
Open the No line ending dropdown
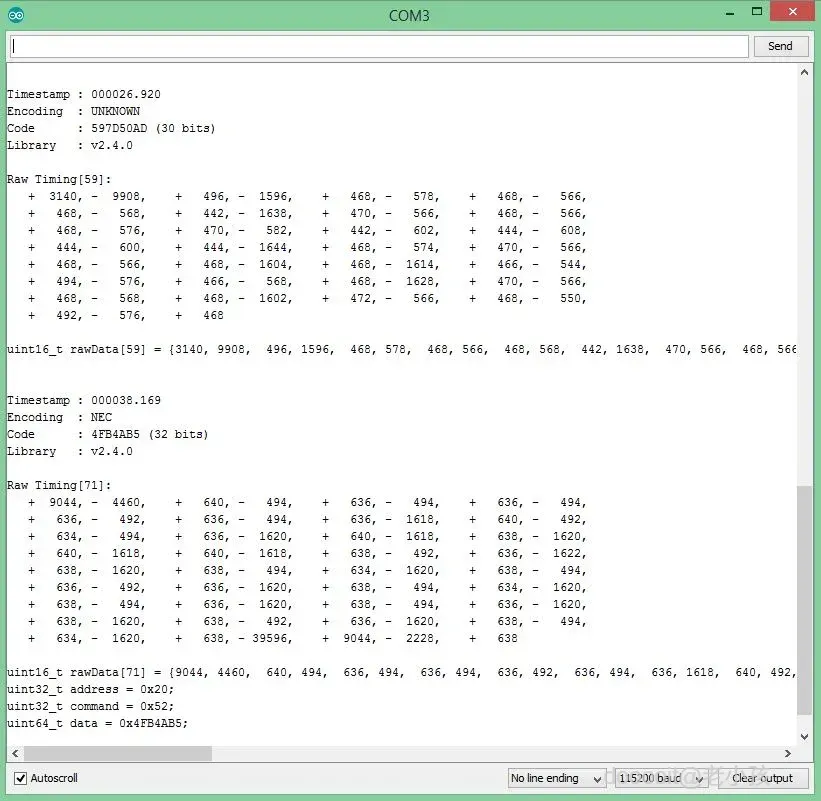coord(556,778)
